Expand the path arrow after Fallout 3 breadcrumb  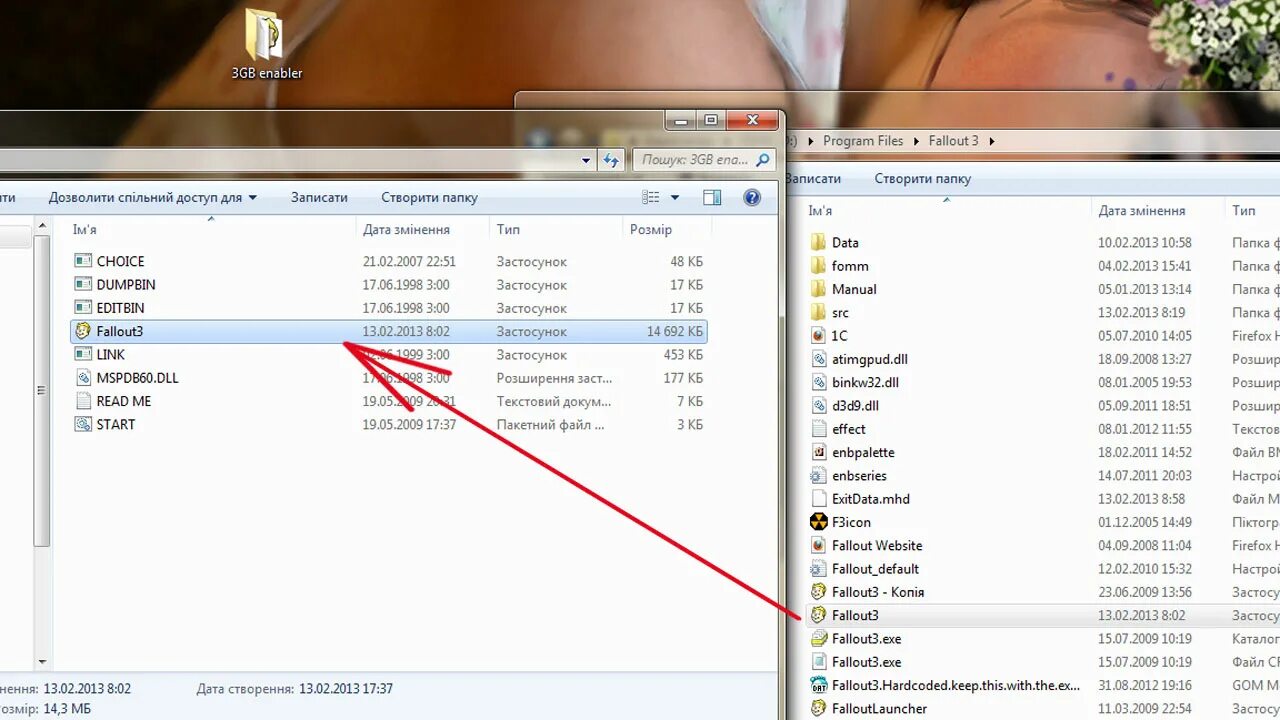pyautogui.click(x=992, y=141)
